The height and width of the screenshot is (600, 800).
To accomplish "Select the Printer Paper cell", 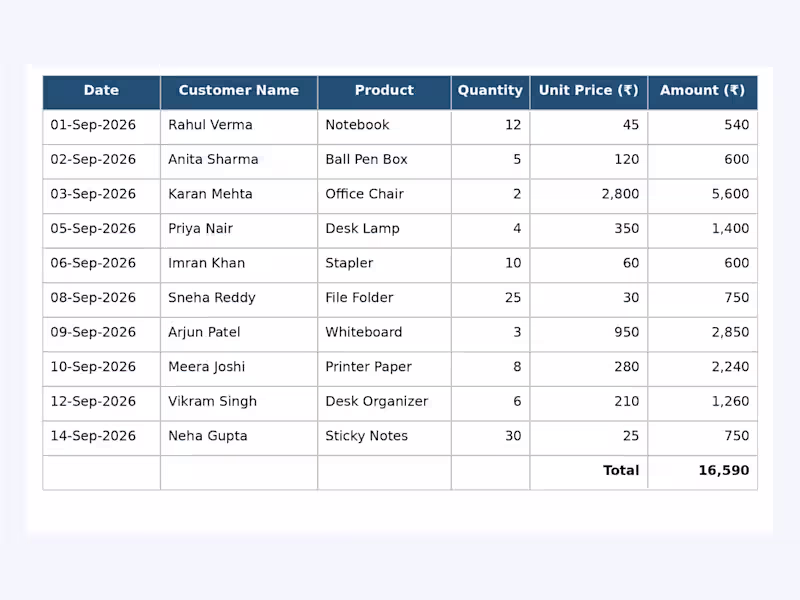I will pos(384,369).
